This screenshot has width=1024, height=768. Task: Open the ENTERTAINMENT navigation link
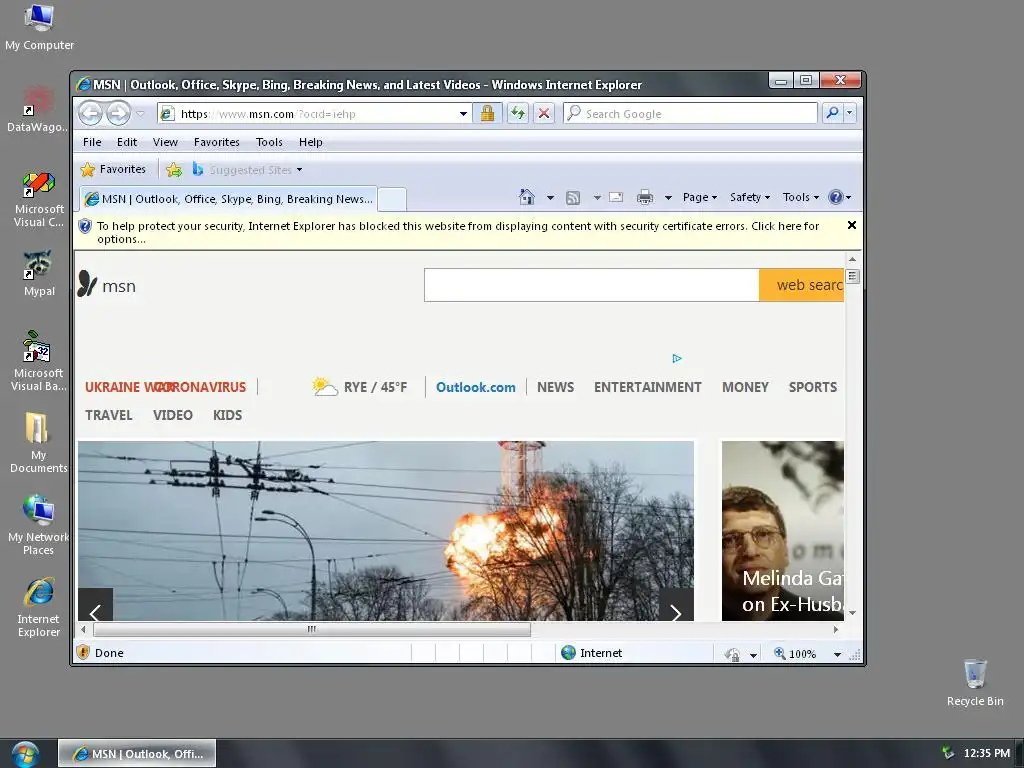tap(647, 387)
